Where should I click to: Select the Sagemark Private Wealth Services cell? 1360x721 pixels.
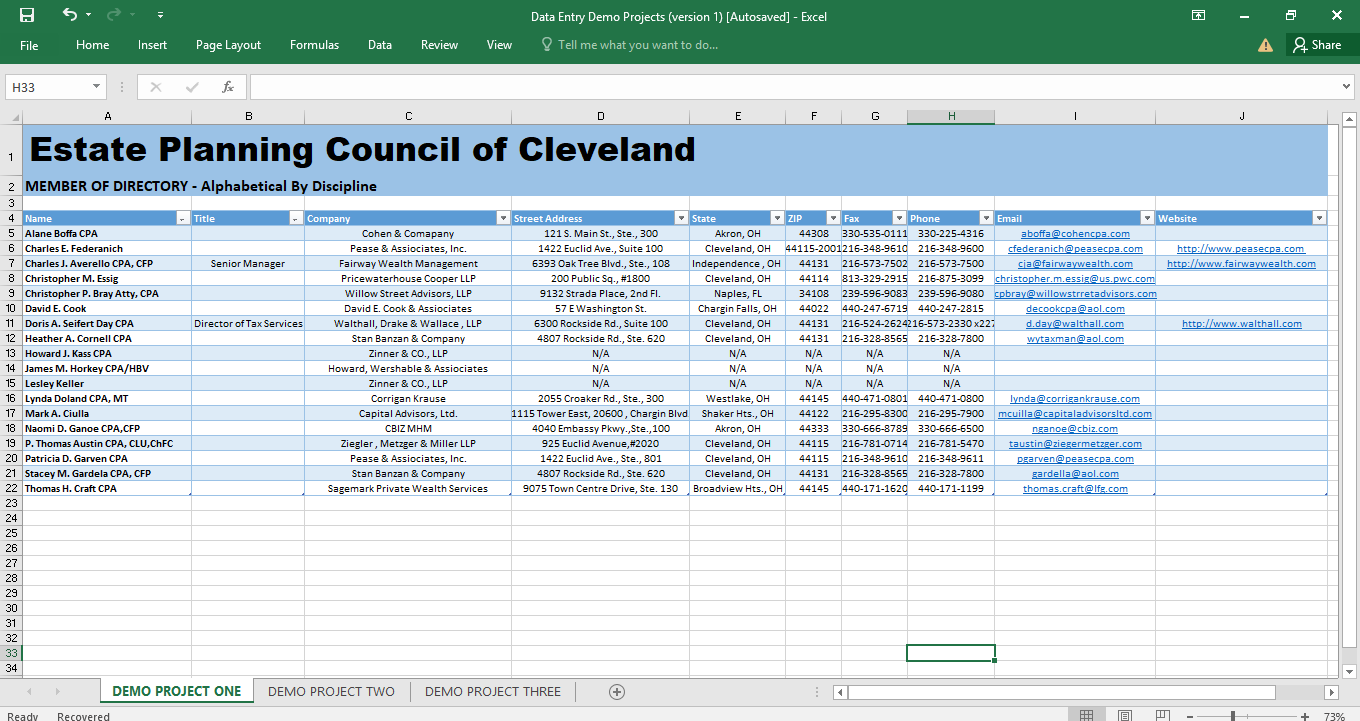[x=408, y=488]
